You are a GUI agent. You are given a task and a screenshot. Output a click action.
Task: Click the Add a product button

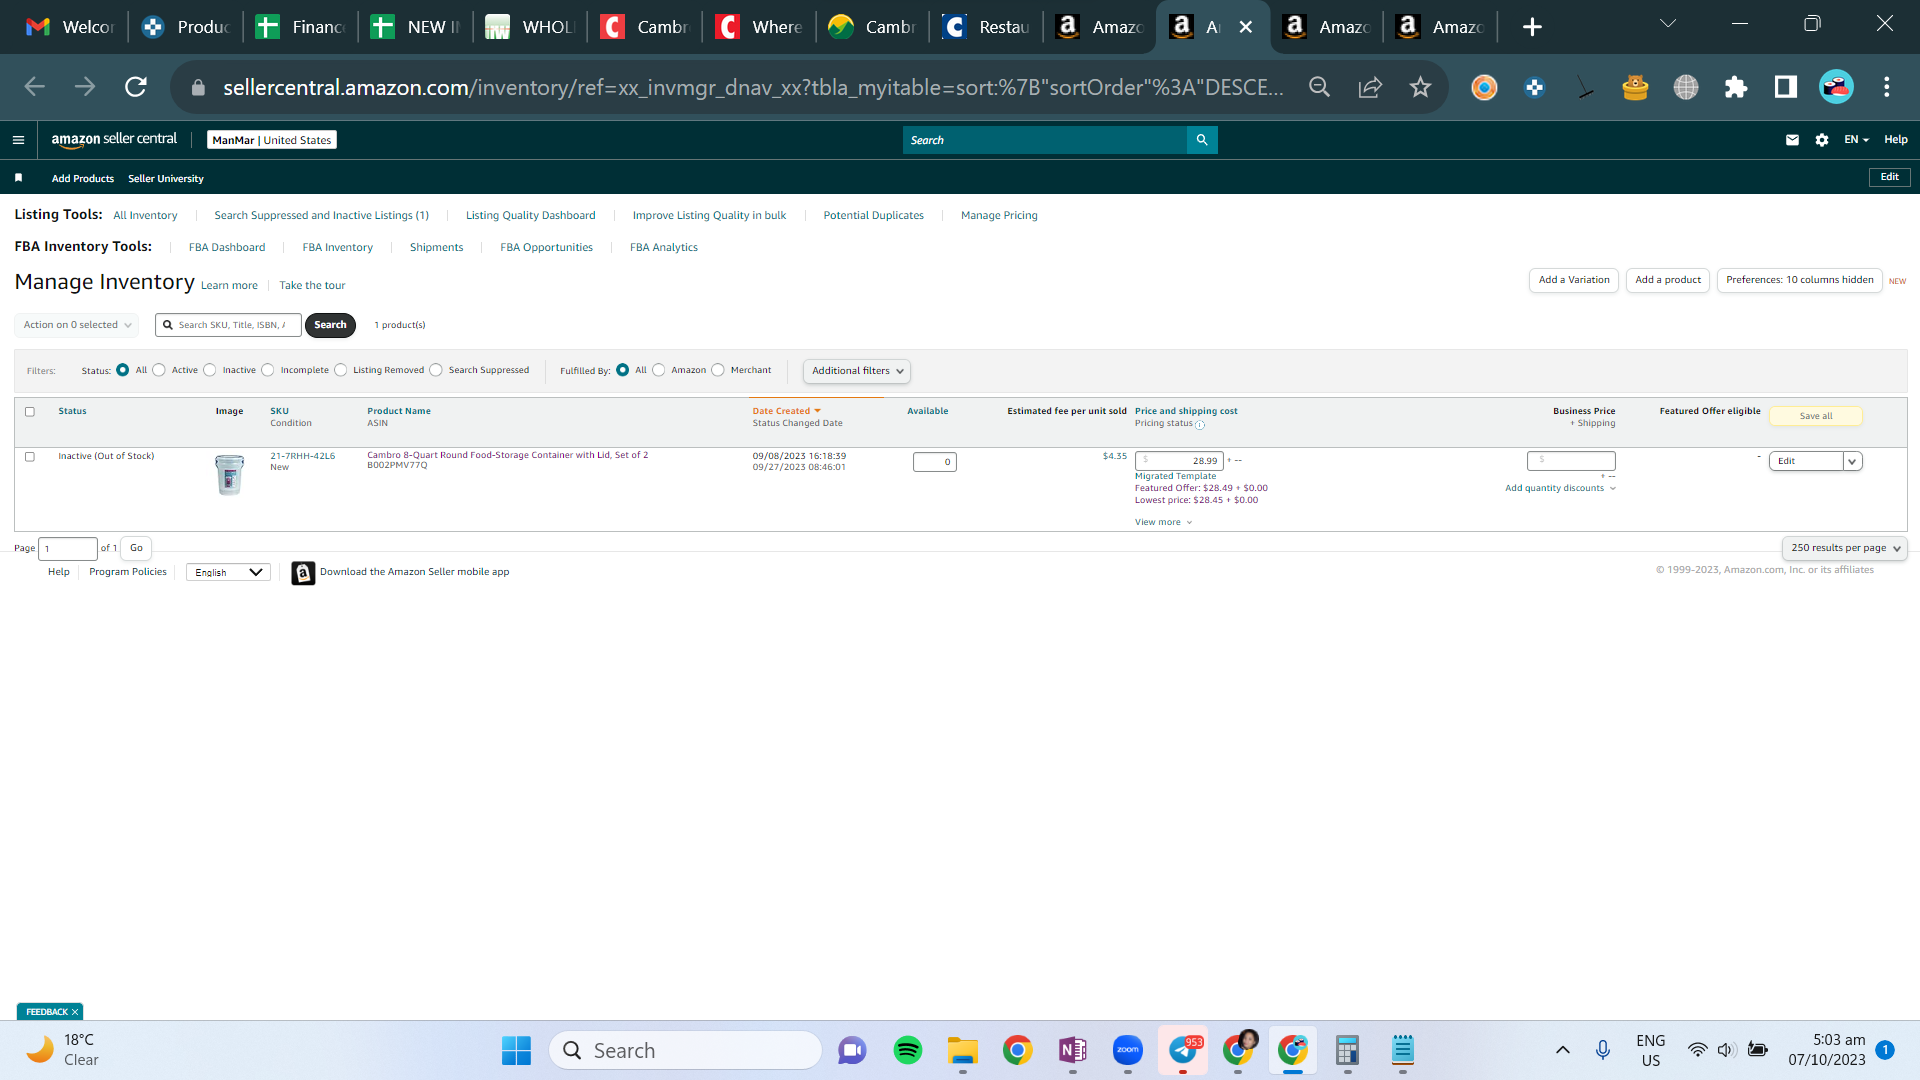[1668, 280]
